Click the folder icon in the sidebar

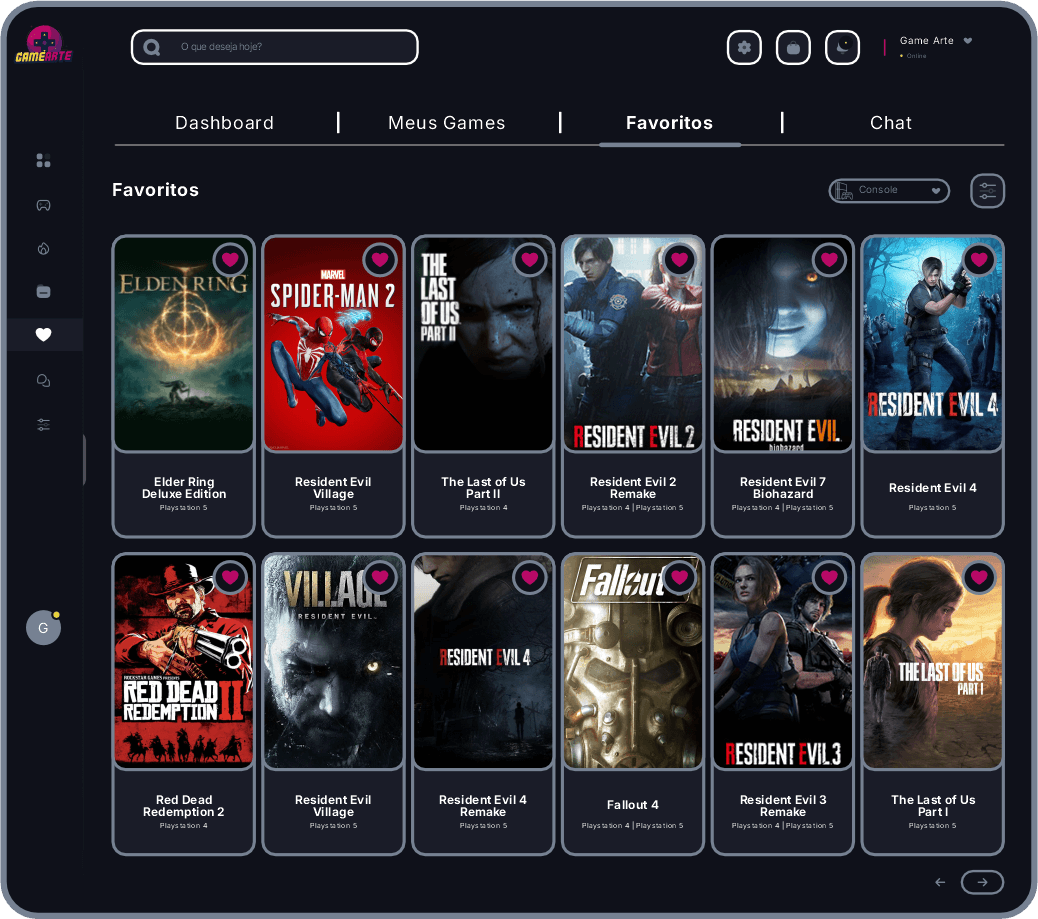click(x=43, y=292)
